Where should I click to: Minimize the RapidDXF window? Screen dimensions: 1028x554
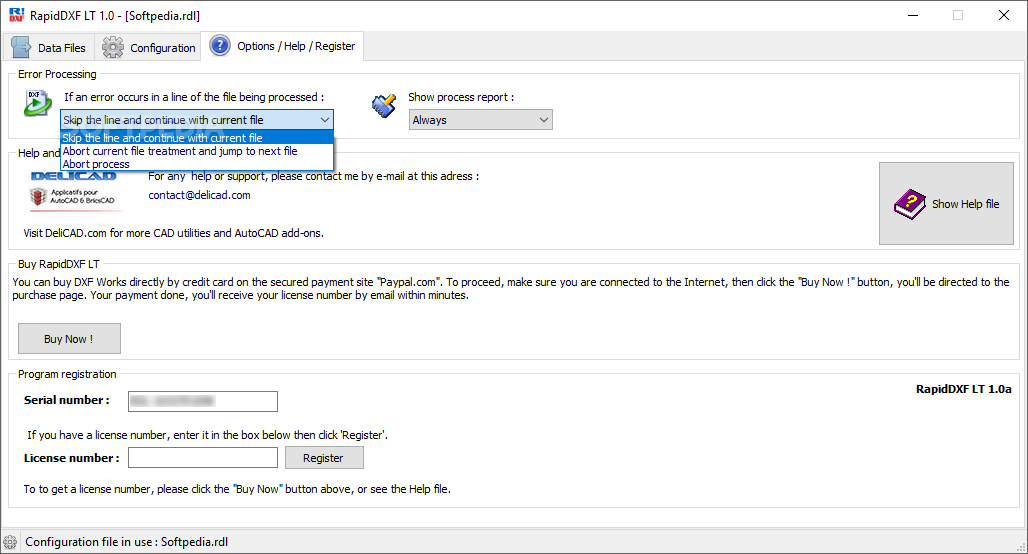point(913,15)
